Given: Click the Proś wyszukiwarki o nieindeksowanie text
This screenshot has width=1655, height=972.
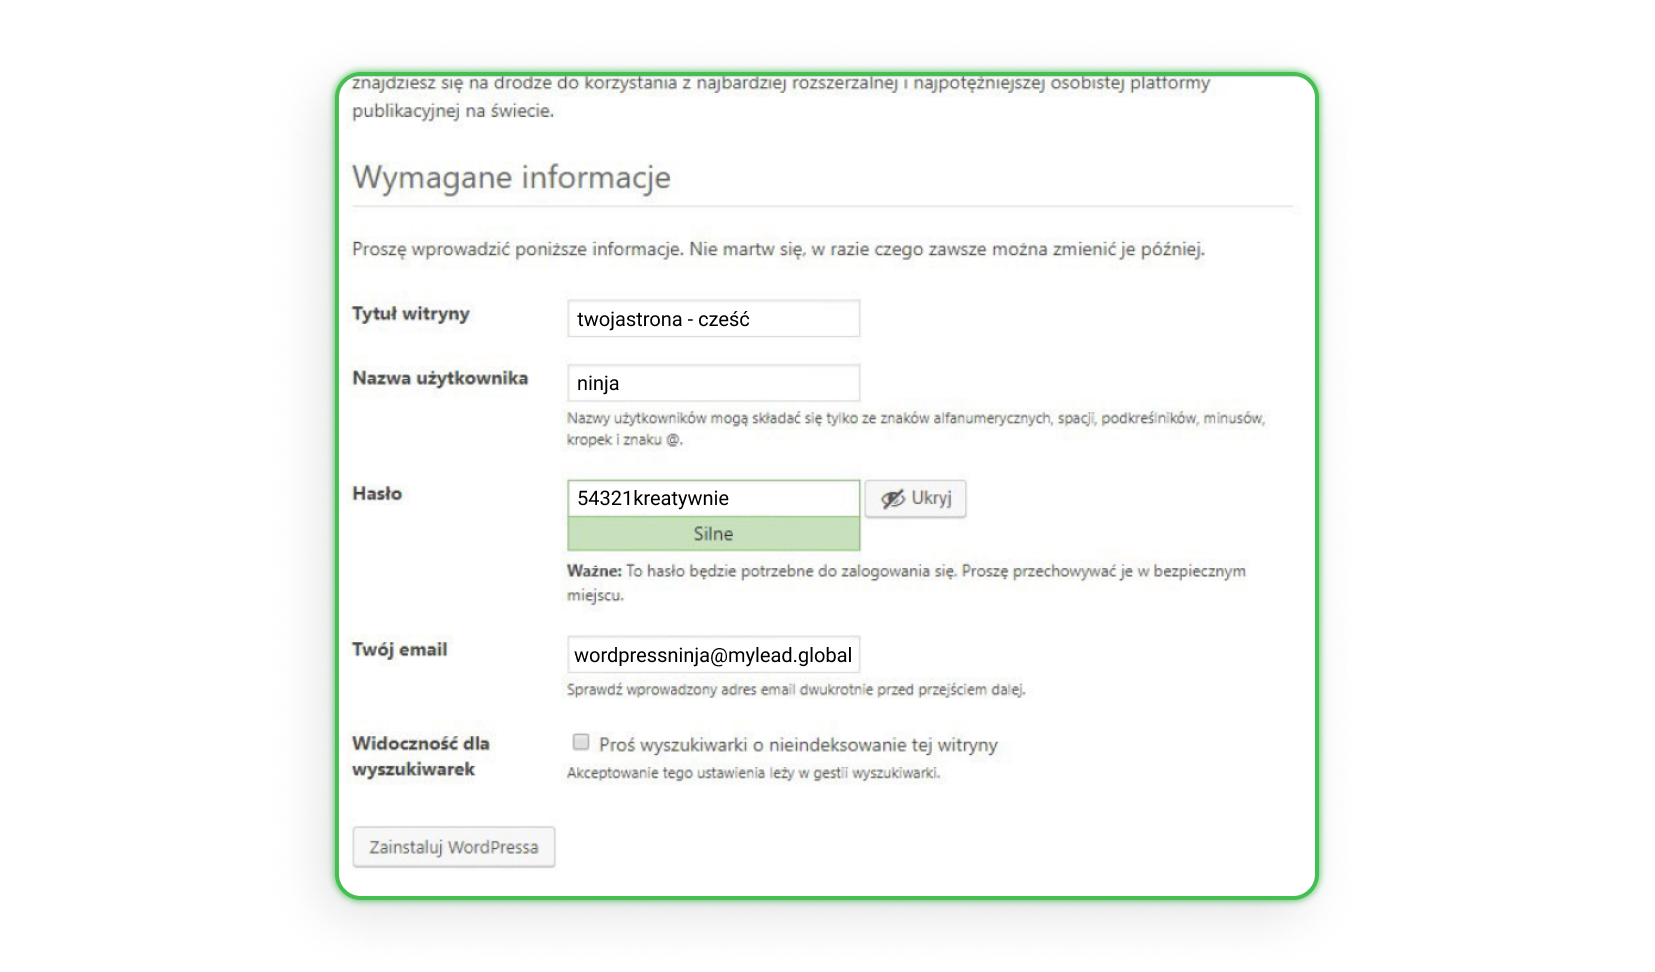Looking at the screenshot, I should [x=798, y=745].
